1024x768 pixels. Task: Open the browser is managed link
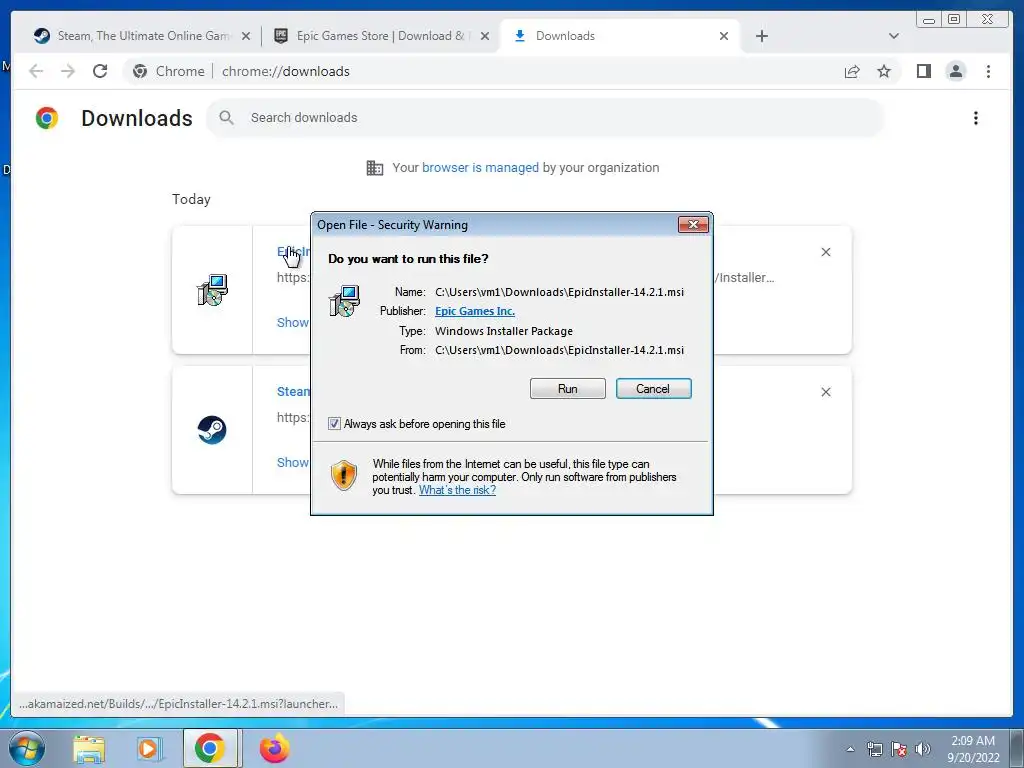pos(480,168)
